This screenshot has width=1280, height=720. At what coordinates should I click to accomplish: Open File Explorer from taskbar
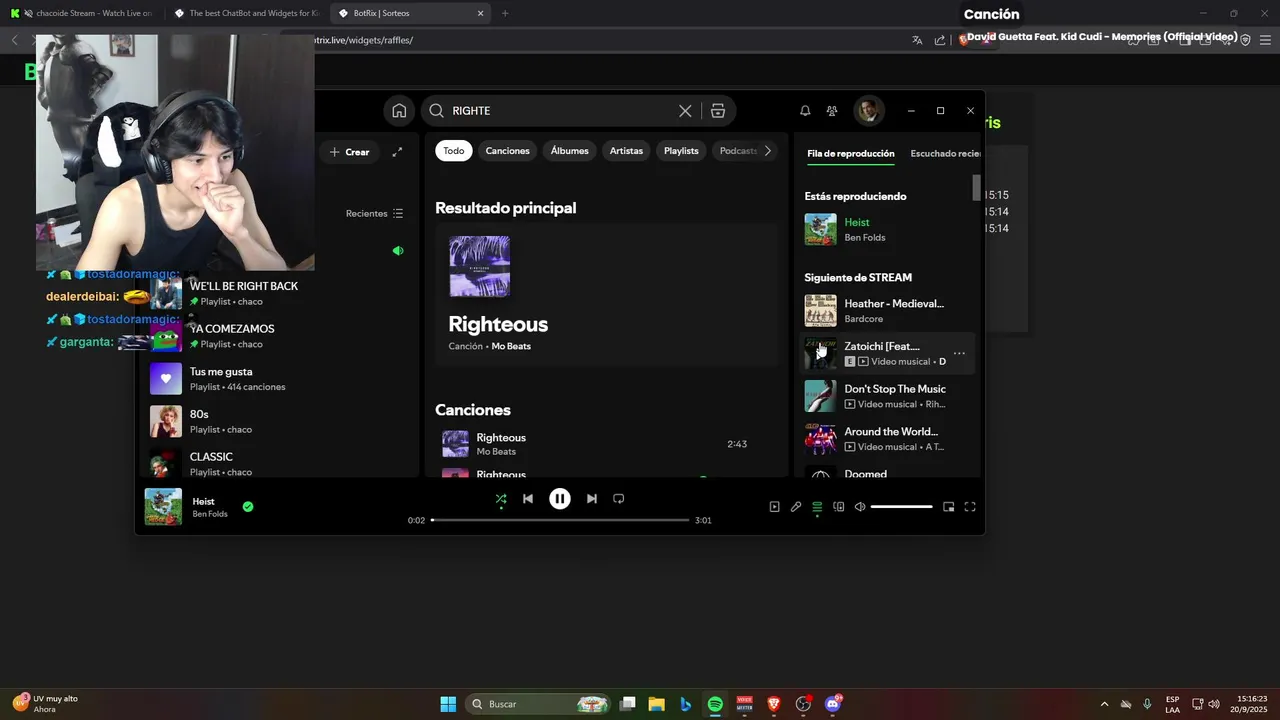(656, 704)
